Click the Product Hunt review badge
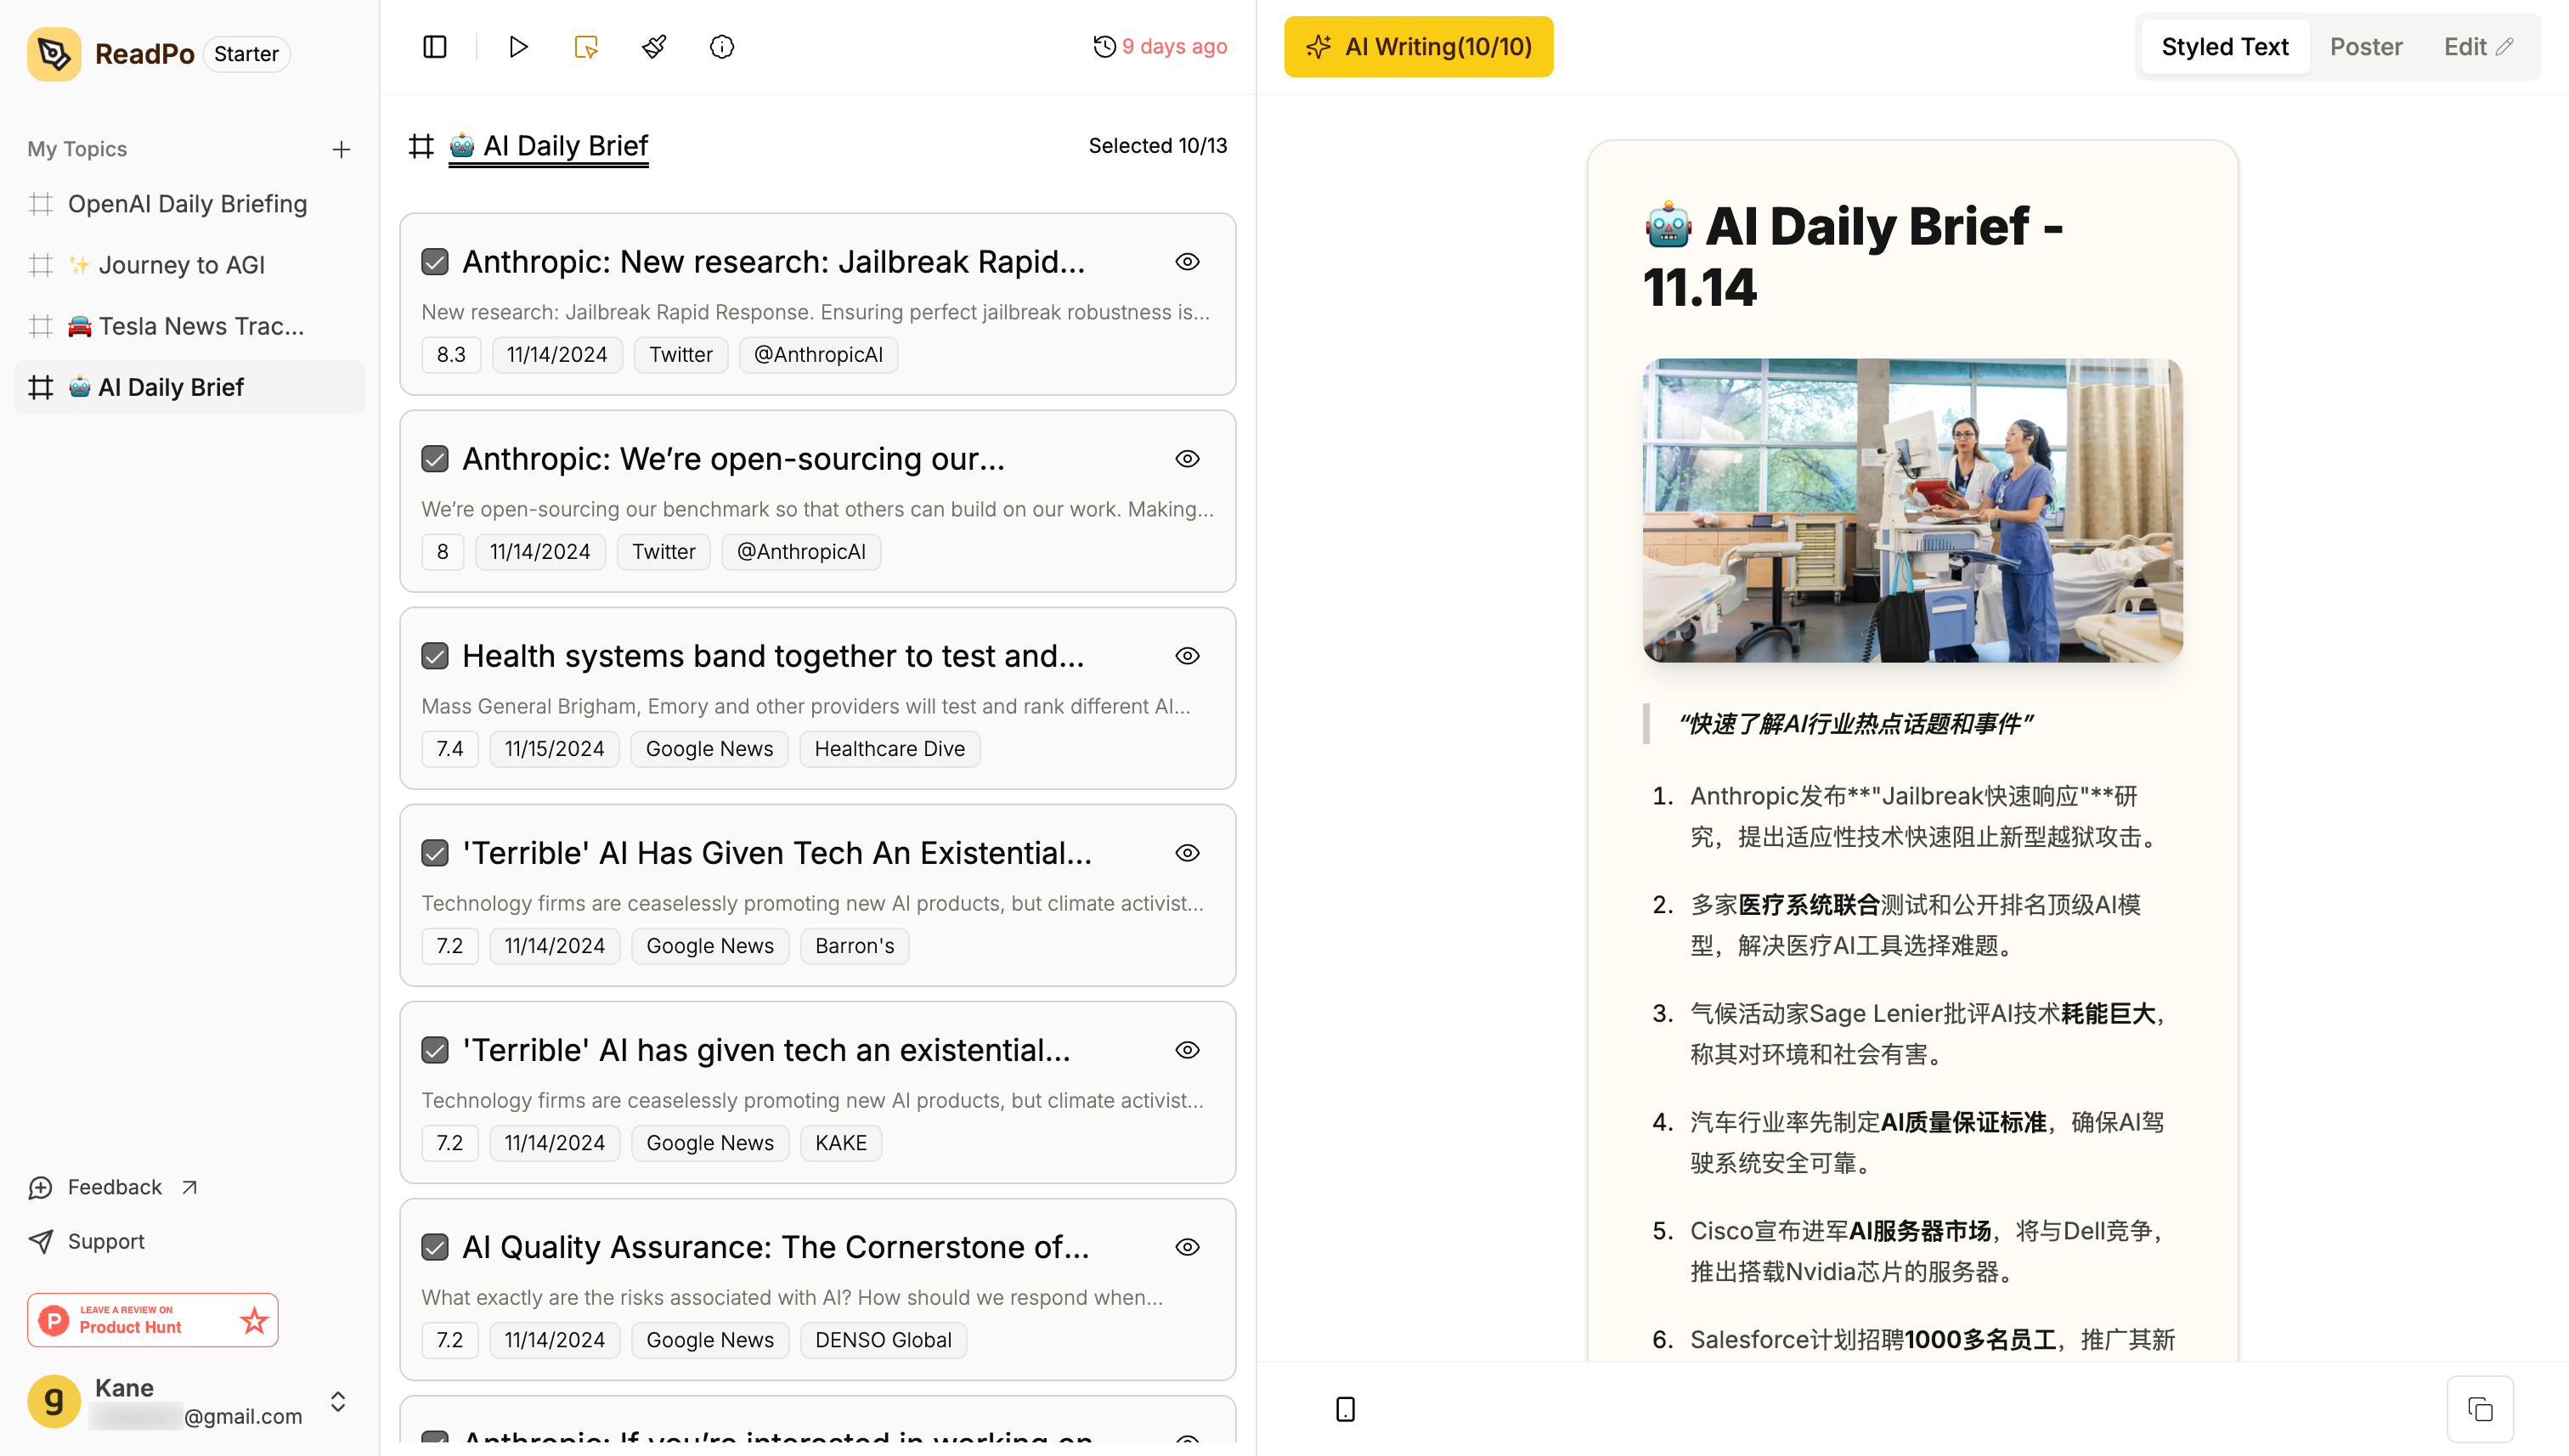Viewport: 2569px width, 1456px height. pos(153,1319)
